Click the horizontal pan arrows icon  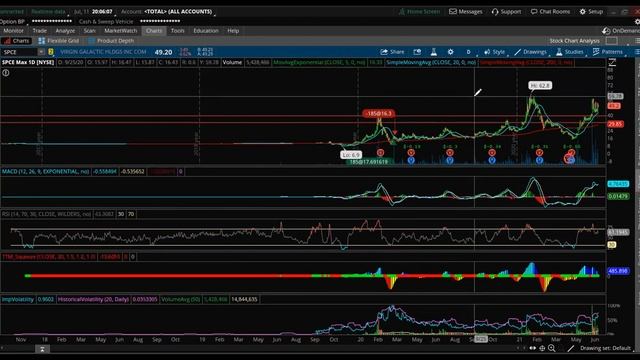pyautogui.click(x=533, y=348)
